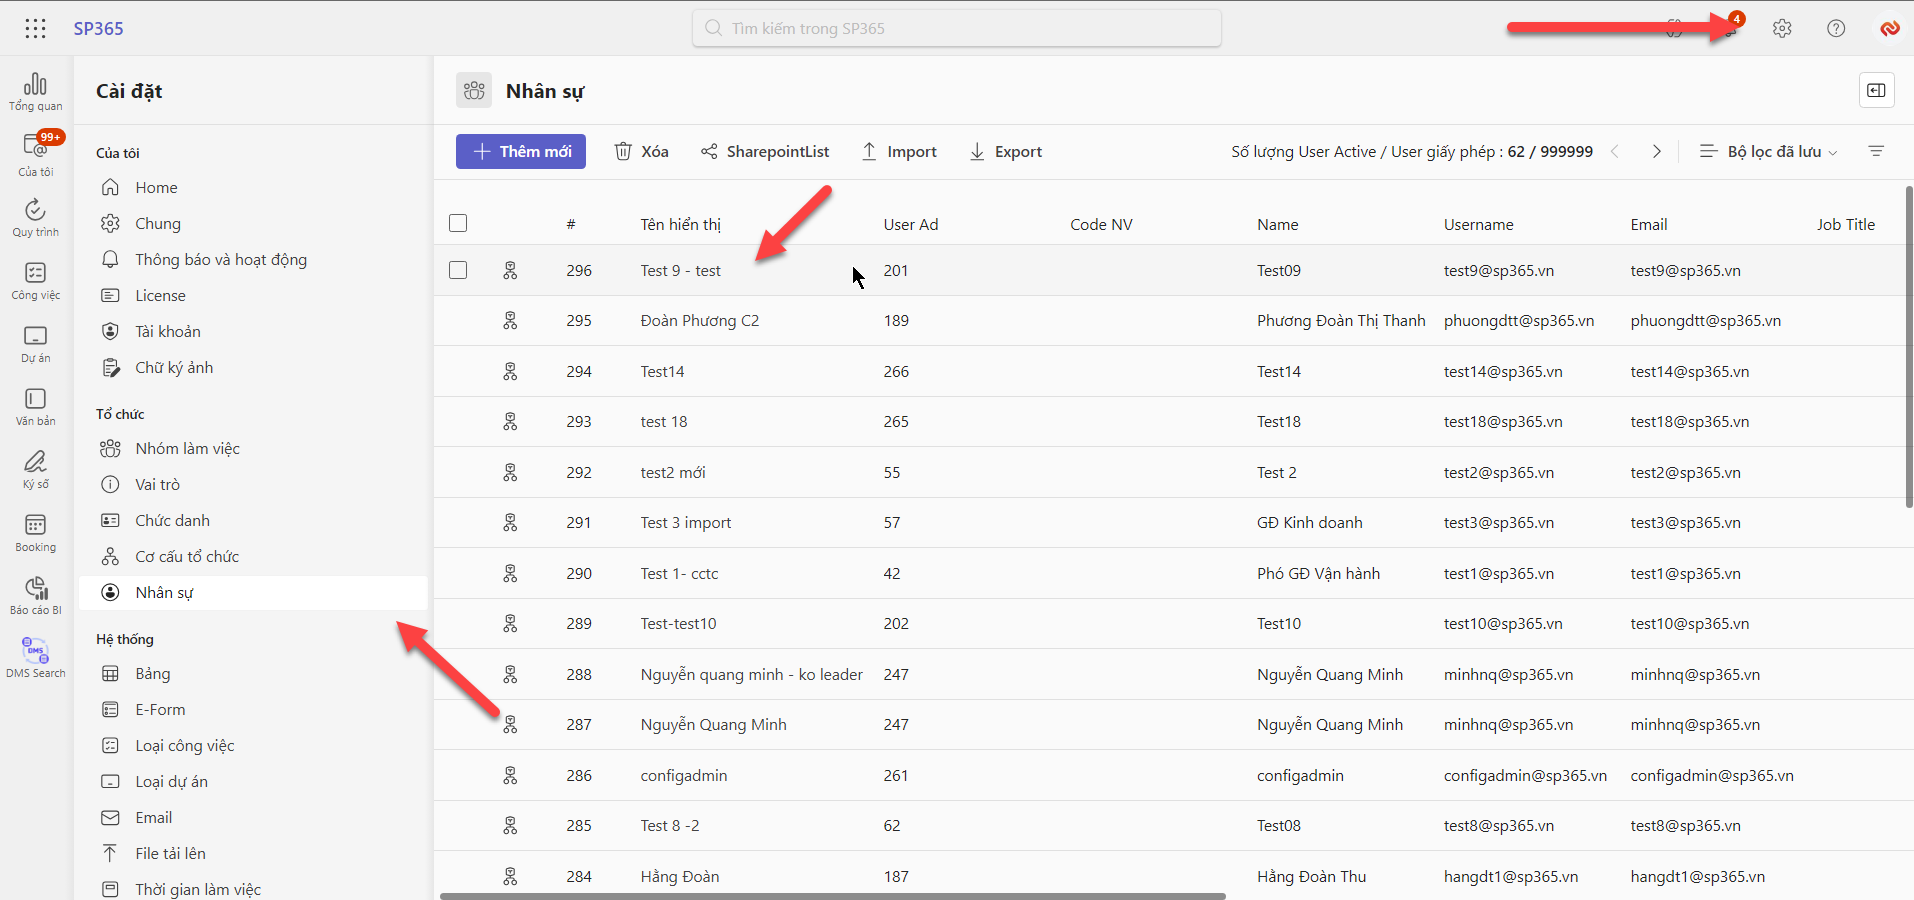
Task: Open DMS Search in sidebar
Action: tap(35, 658)
